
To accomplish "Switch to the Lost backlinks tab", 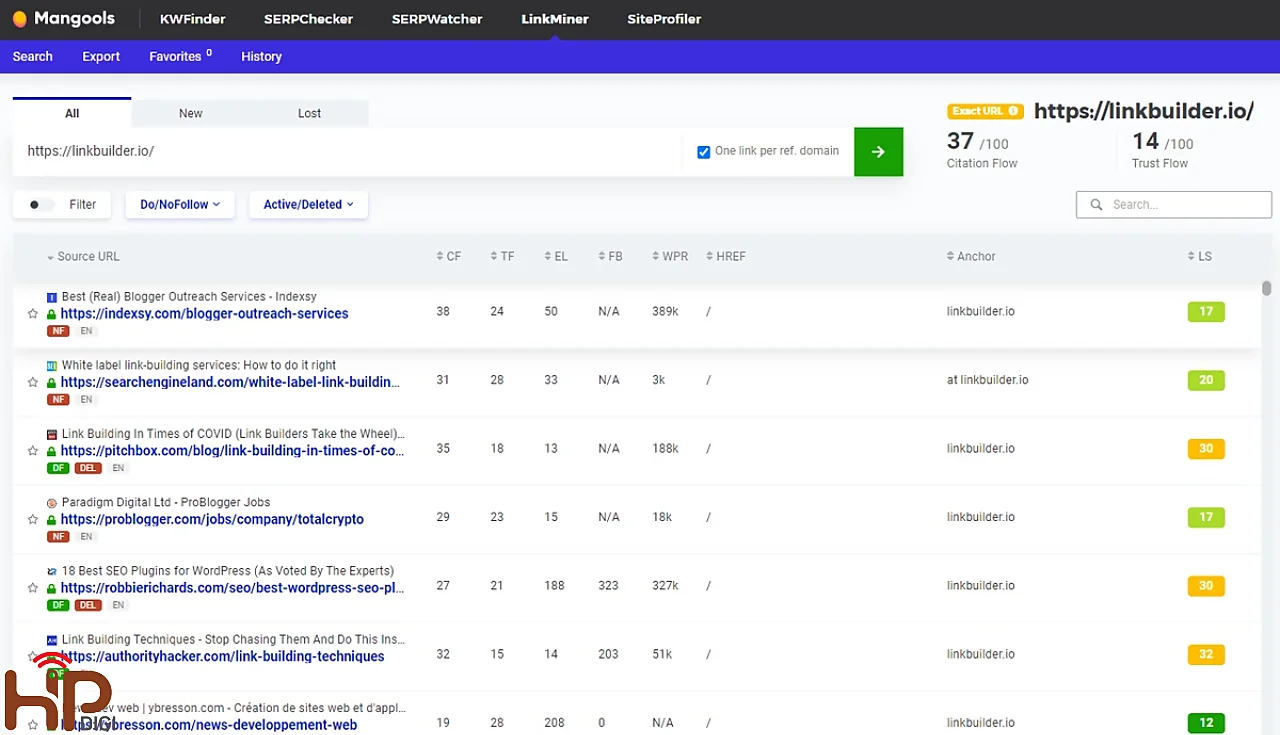I will 309,113.
